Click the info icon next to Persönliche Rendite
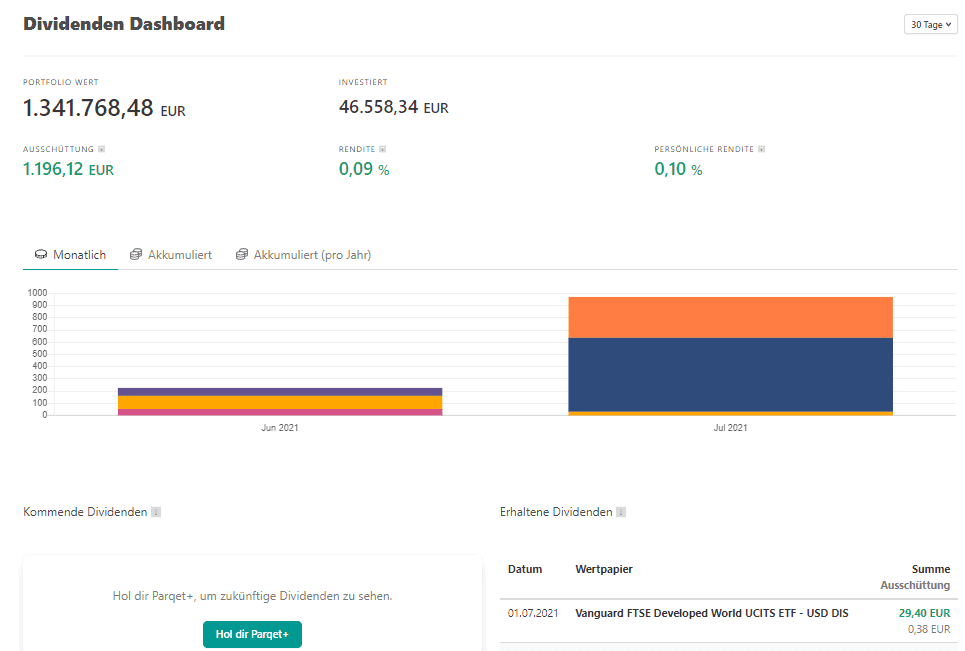The image size is (965, 651). [x=762, y=150]
